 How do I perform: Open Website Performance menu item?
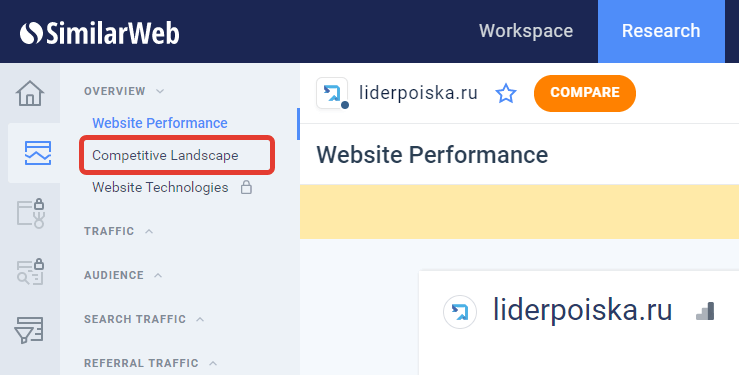click(x=160, y=123)
